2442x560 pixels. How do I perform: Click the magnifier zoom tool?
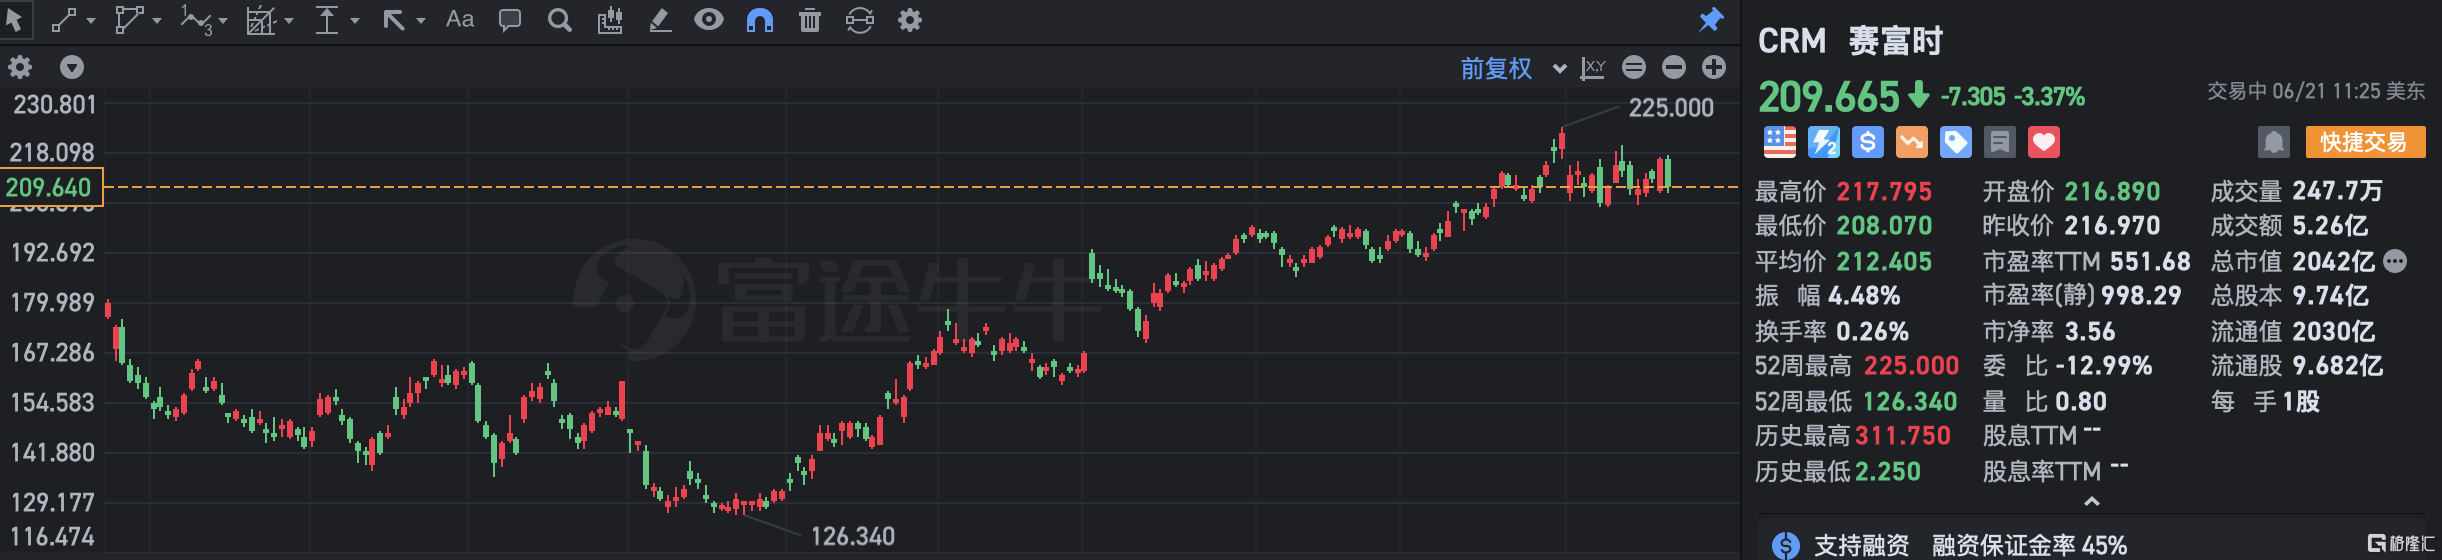[x=560, y=20]
